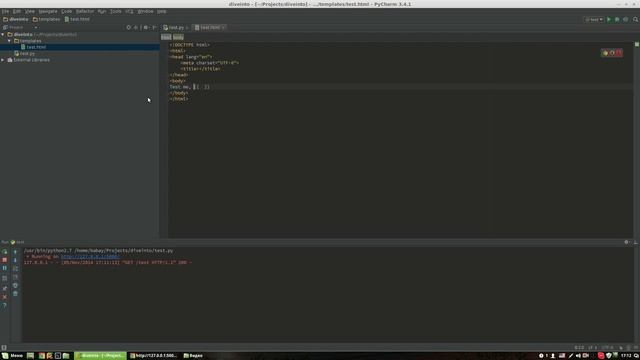Open terminal icon on taskbar
This screenshot has width=640, height=360.
(58, 356)
